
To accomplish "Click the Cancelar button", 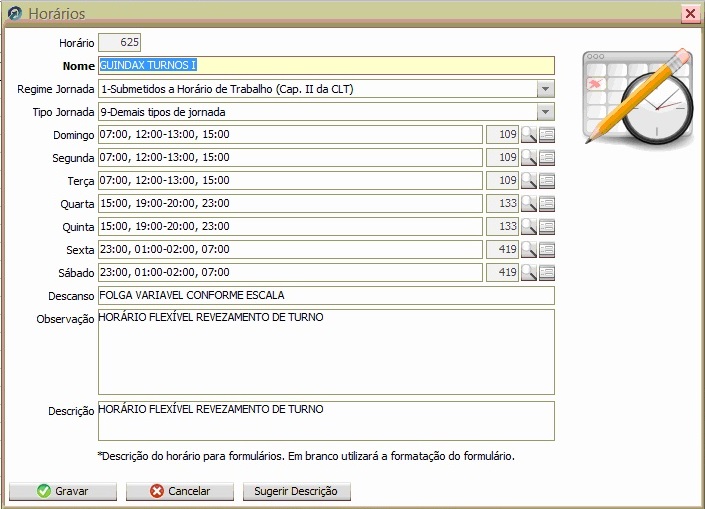I will pos(180,491).
